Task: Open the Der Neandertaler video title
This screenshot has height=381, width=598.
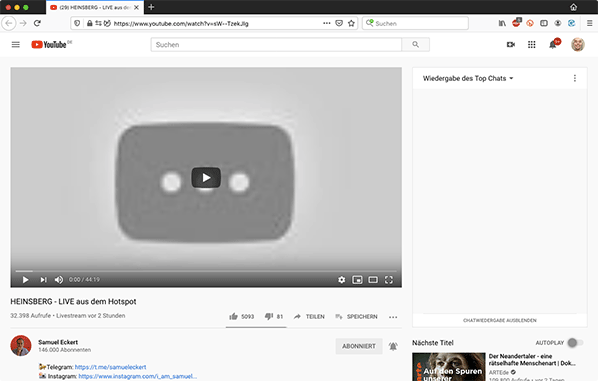Action: tap(532, 360)
